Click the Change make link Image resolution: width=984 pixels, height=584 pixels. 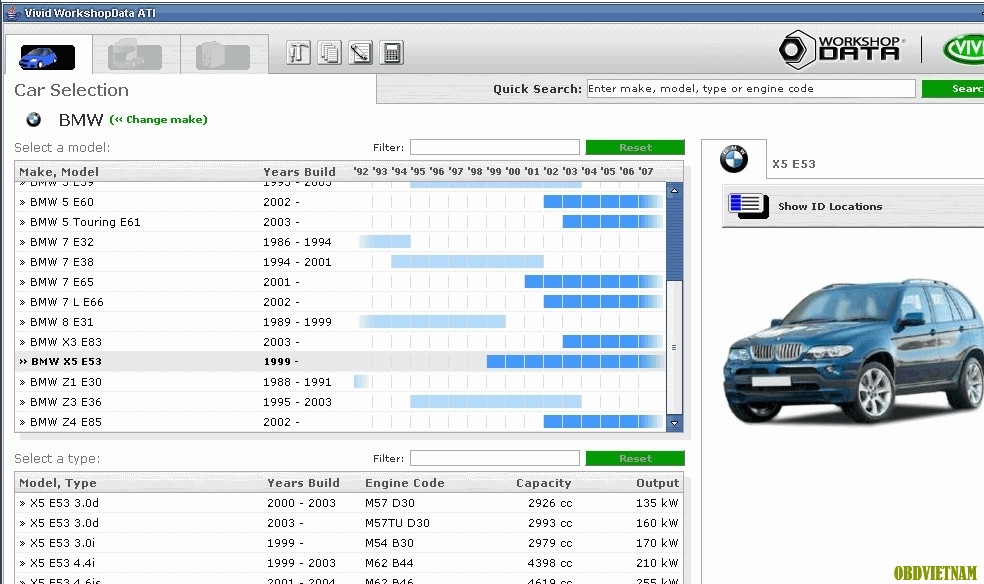click(x=158, y=119)
